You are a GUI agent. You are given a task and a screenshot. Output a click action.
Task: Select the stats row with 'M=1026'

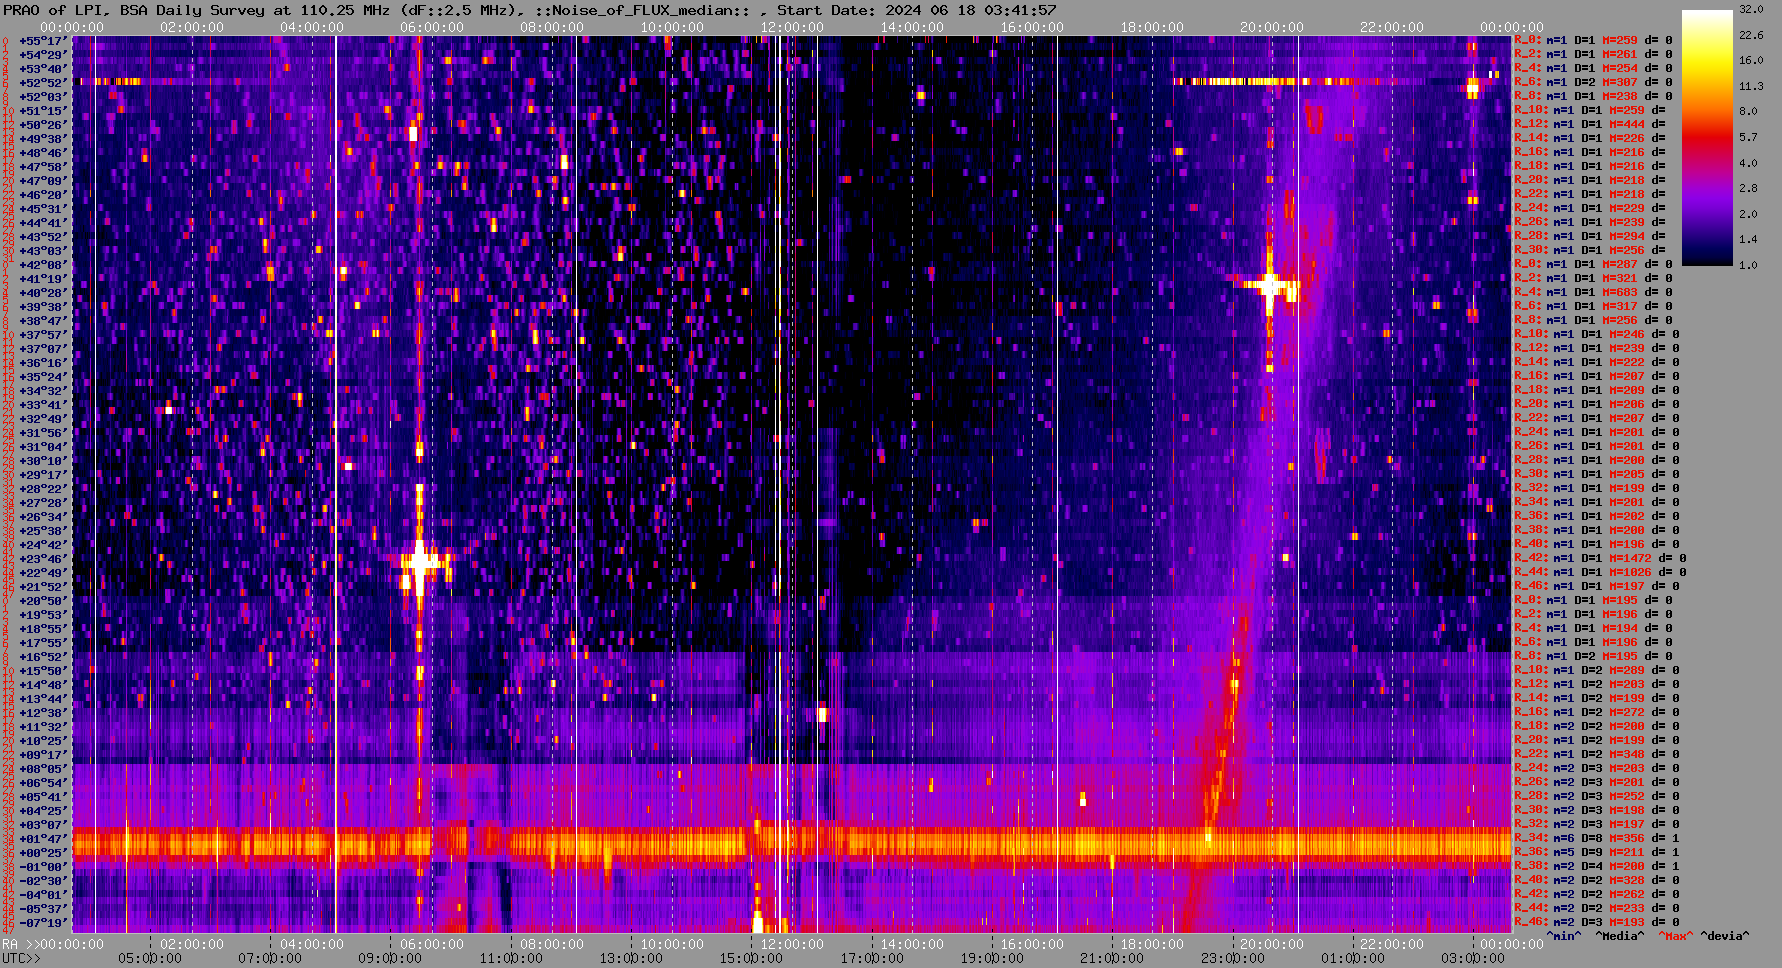point(1600,572)
